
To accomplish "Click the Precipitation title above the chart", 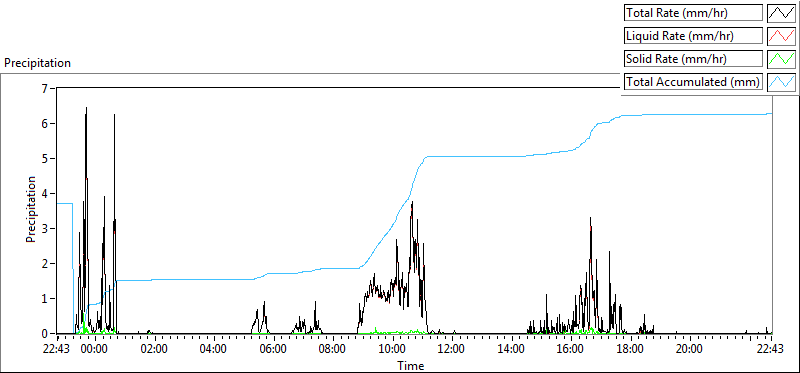I will 37,63.
